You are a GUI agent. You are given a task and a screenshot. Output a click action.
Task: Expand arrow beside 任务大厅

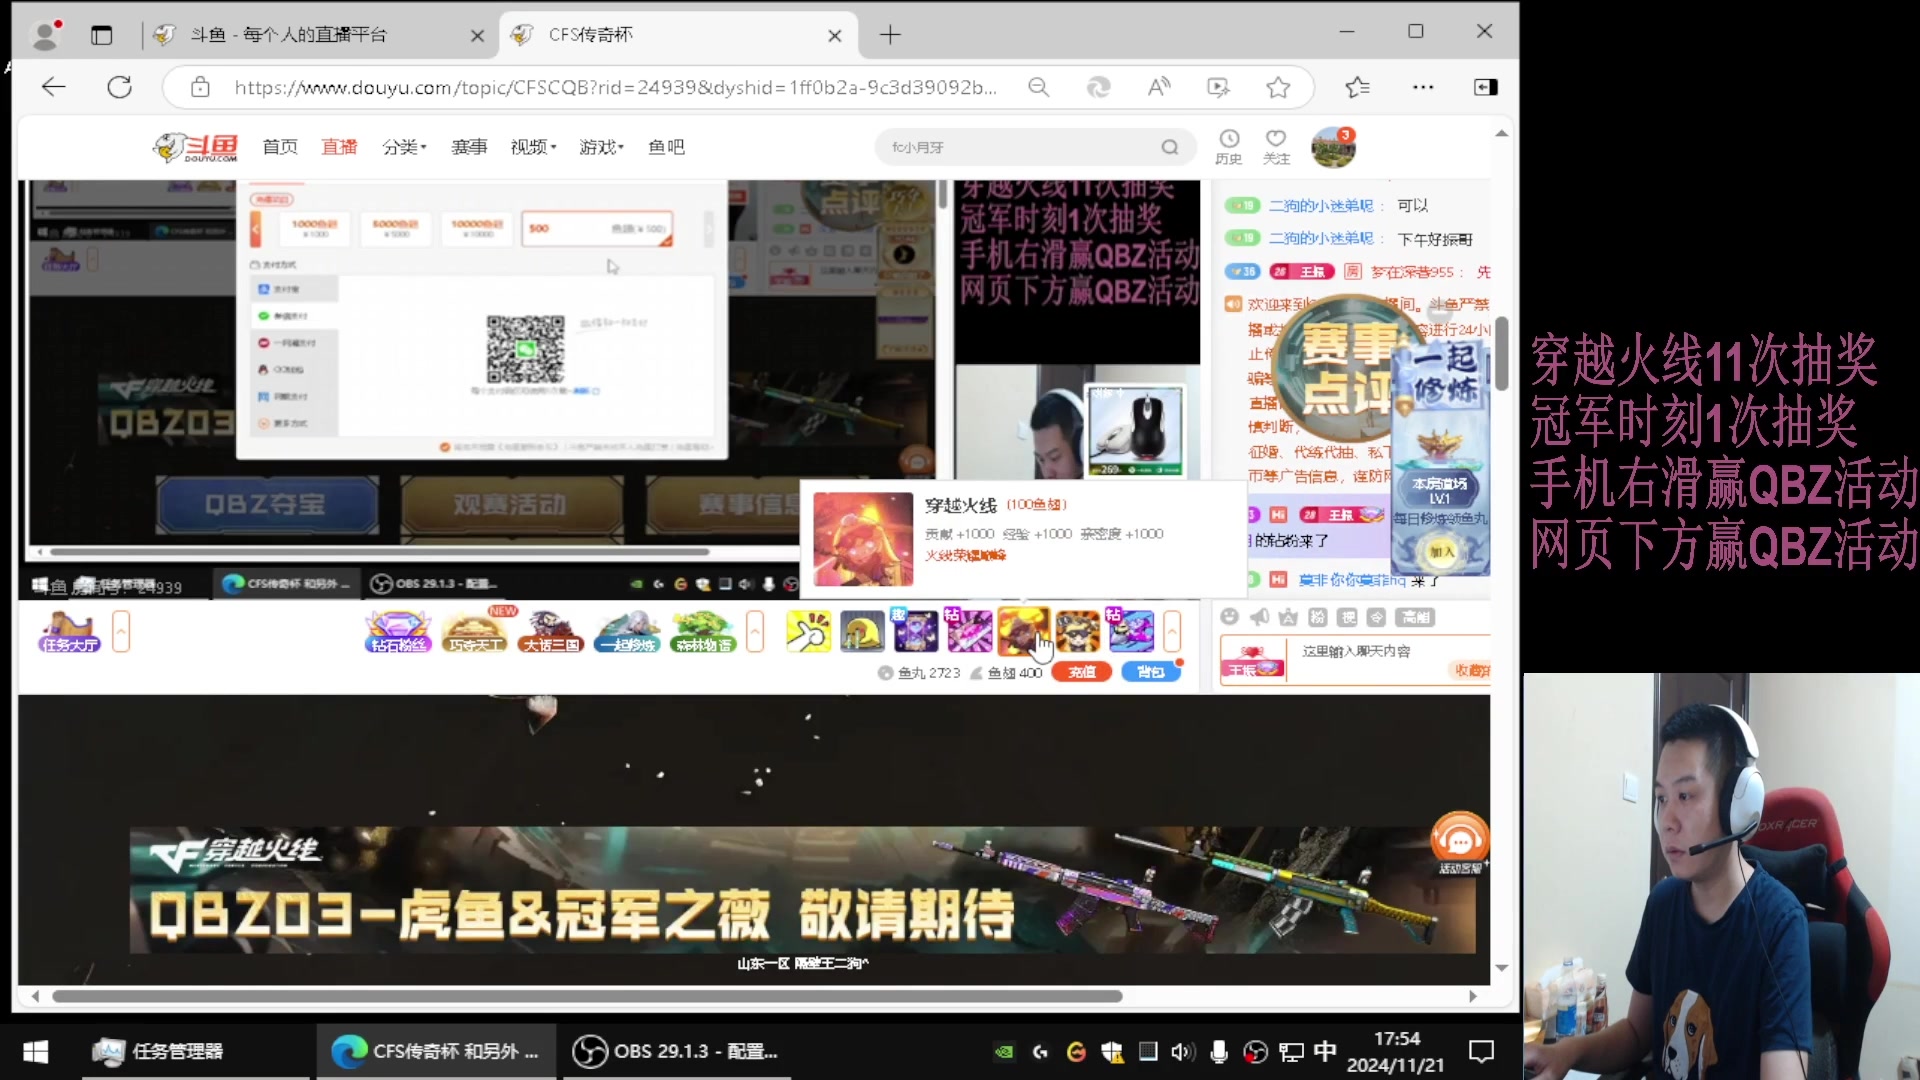121,632
